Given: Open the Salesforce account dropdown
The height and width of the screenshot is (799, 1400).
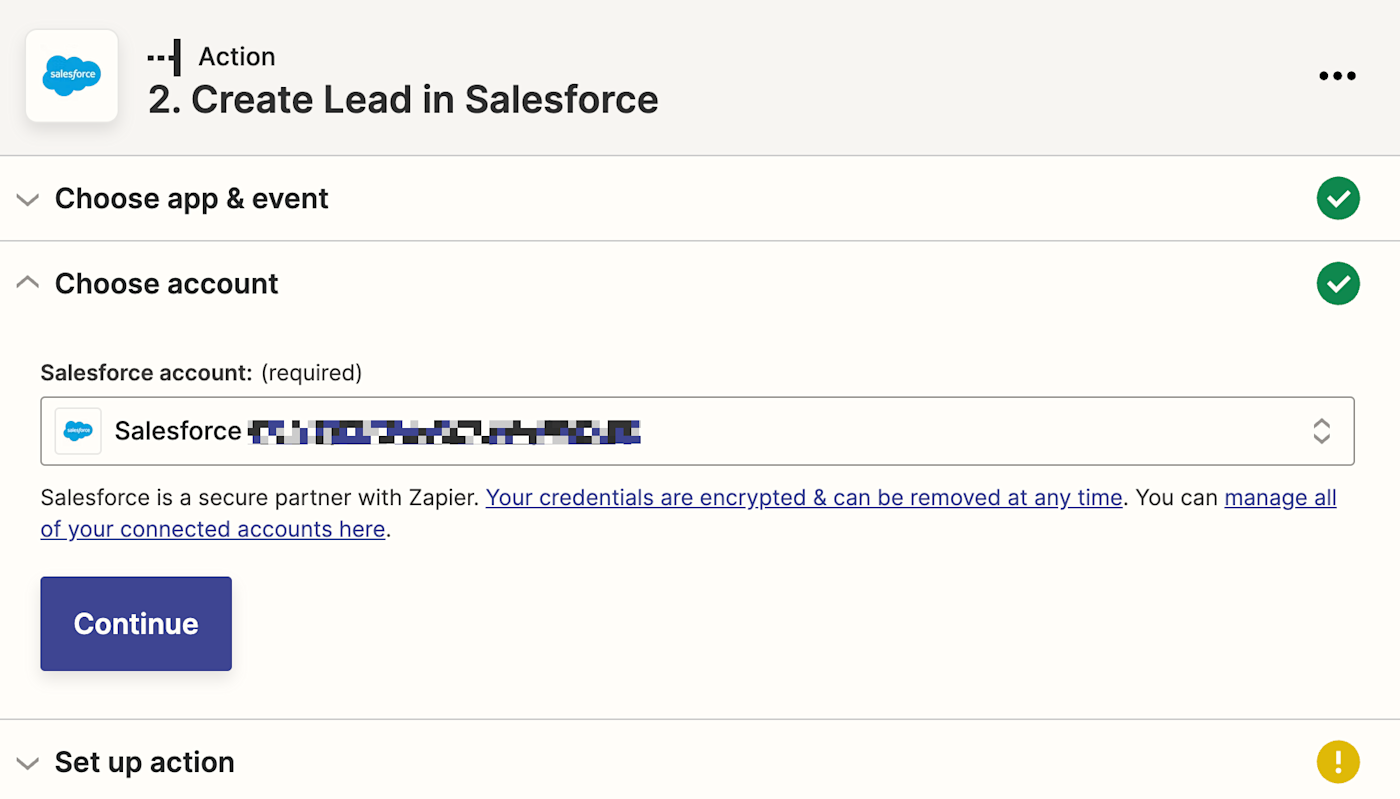Looking at the screenshot, I should (697, 431).
